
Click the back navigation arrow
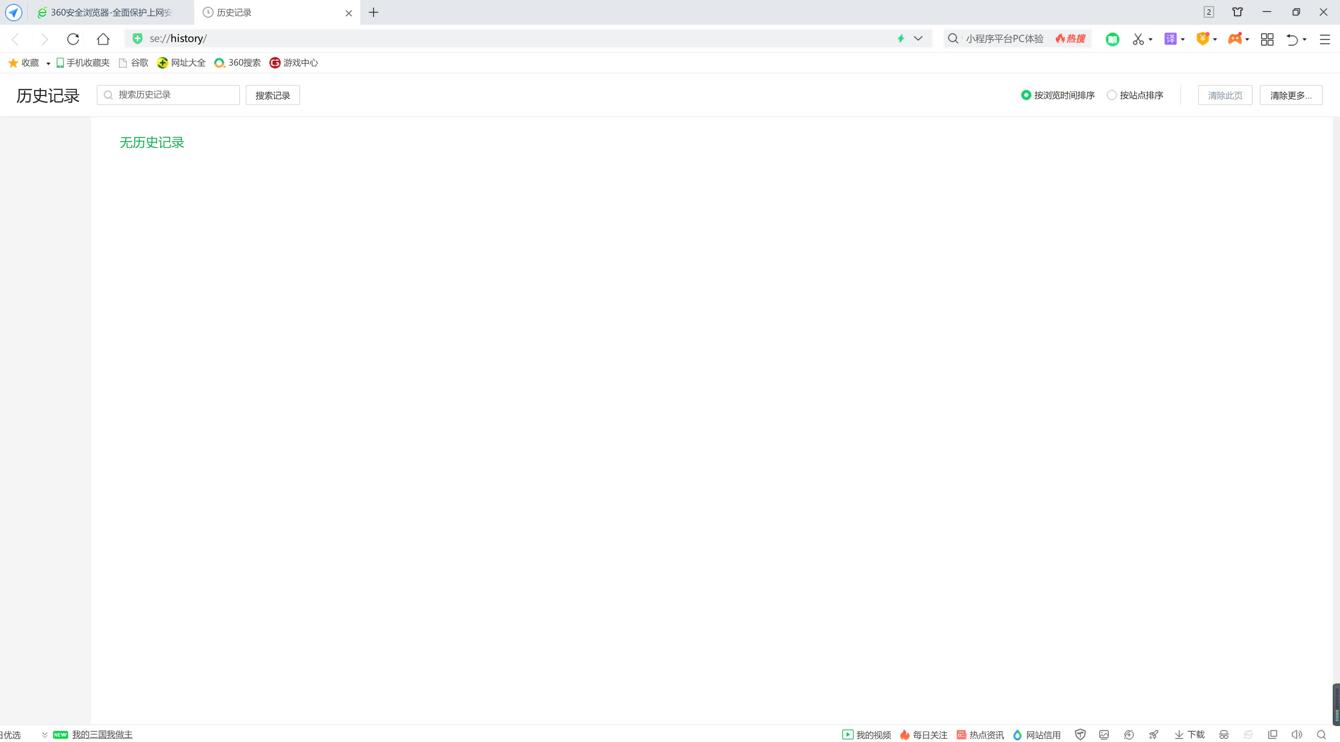(x=15, y=39)
